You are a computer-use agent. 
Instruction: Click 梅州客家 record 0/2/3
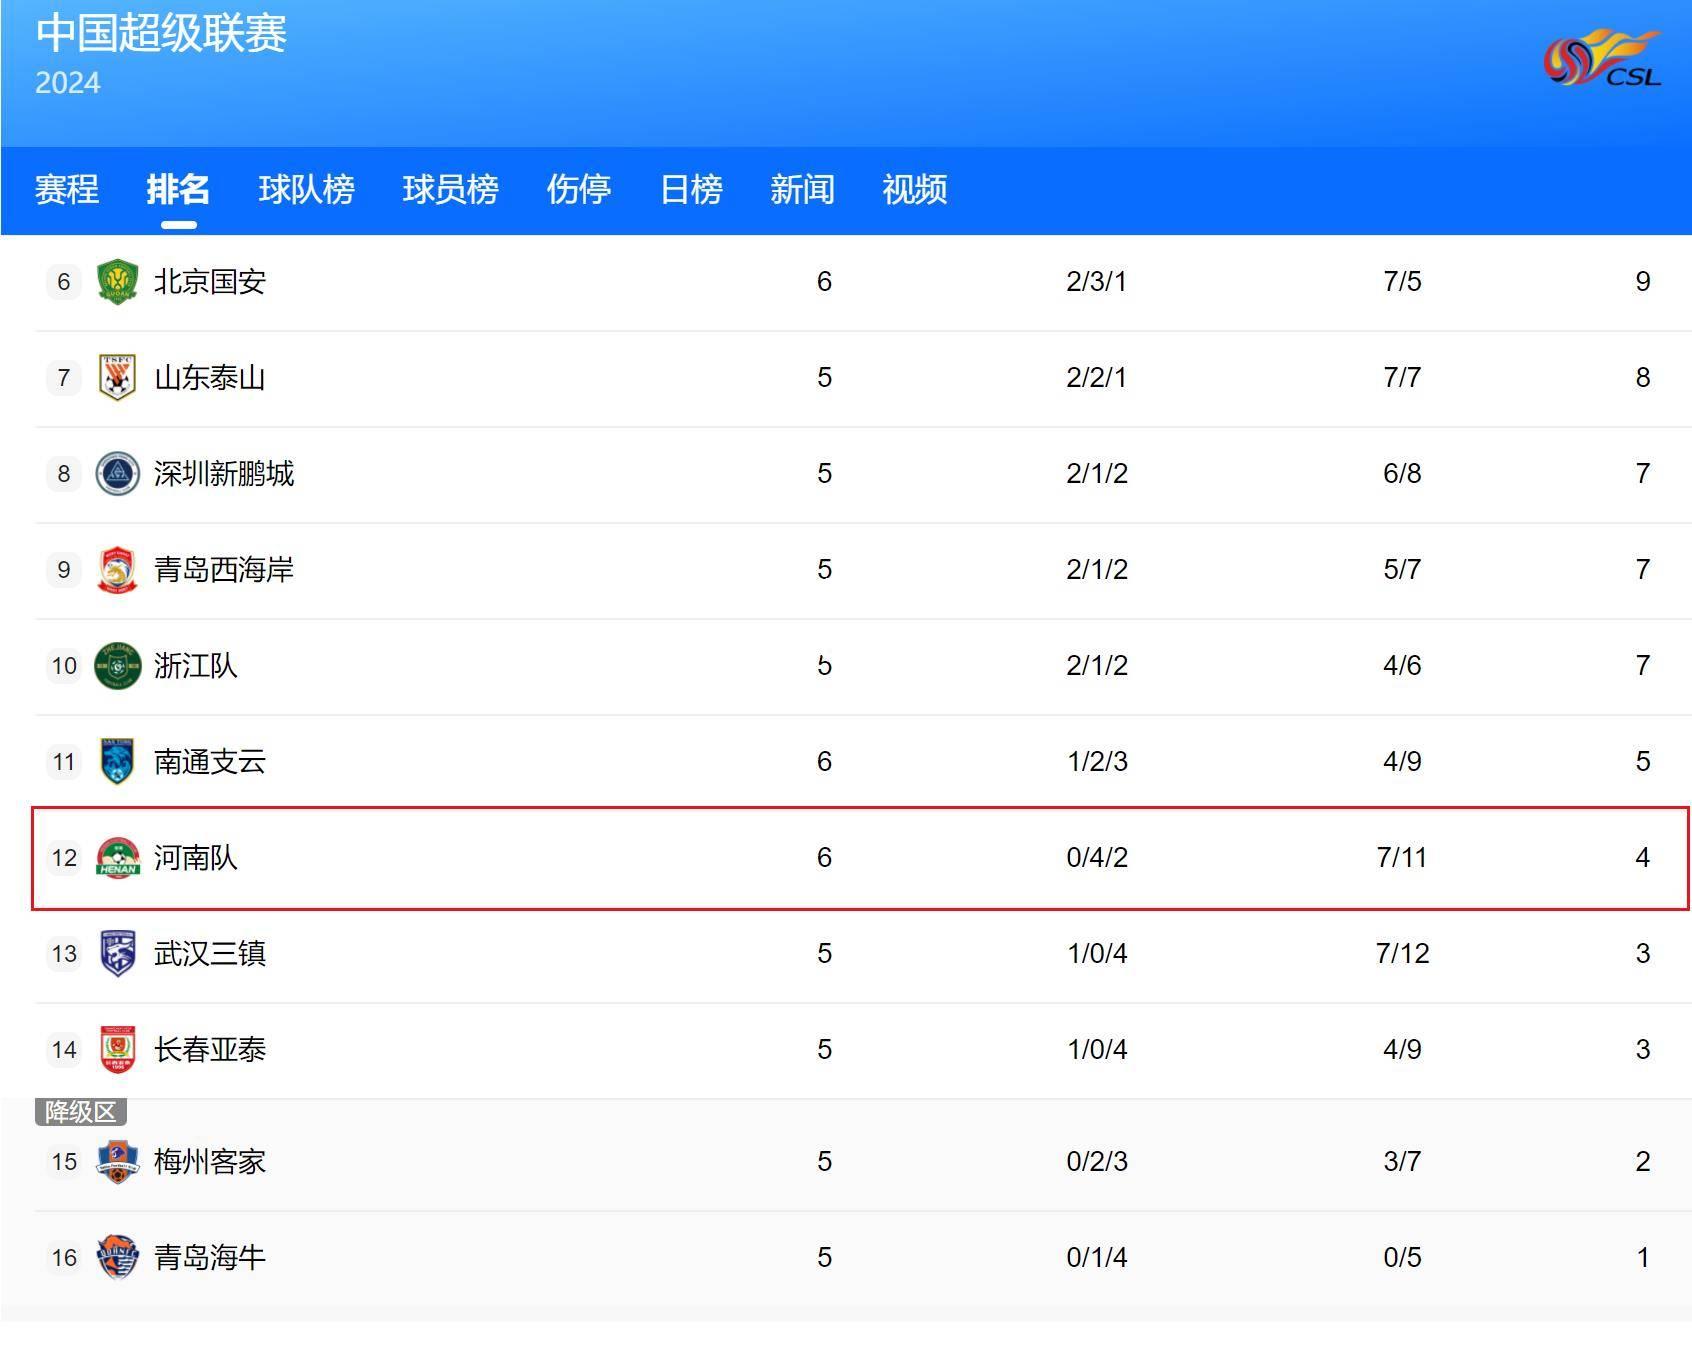[1097, 1162]
